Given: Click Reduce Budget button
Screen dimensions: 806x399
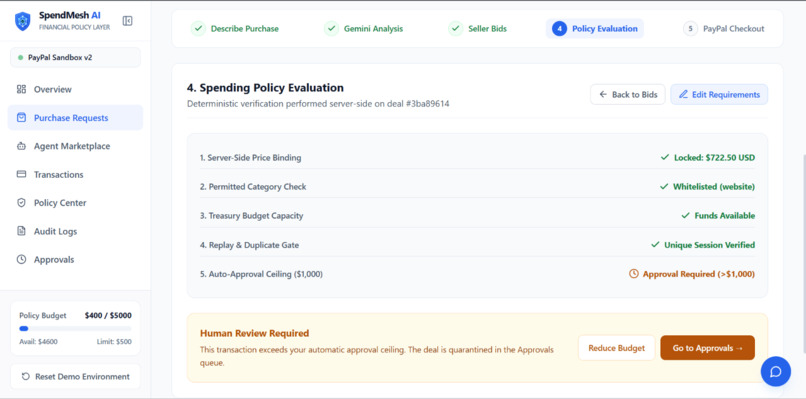Looking at the screenshot, I should tap(616, 348).
